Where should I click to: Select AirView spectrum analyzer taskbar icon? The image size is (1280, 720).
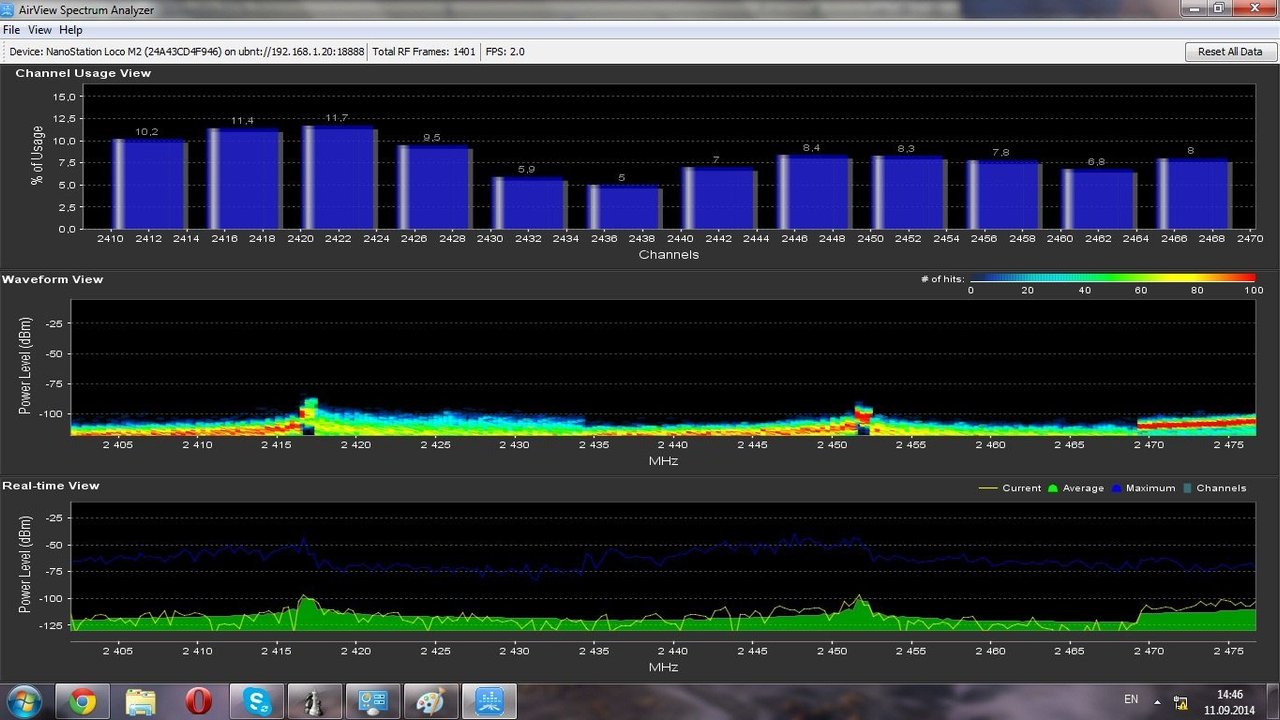tap(489, 702)
